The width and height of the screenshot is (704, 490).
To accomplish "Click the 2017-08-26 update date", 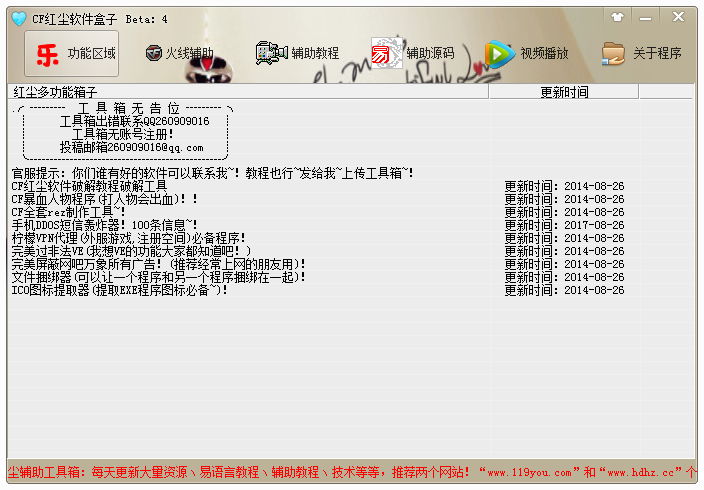I will point(594,225).
